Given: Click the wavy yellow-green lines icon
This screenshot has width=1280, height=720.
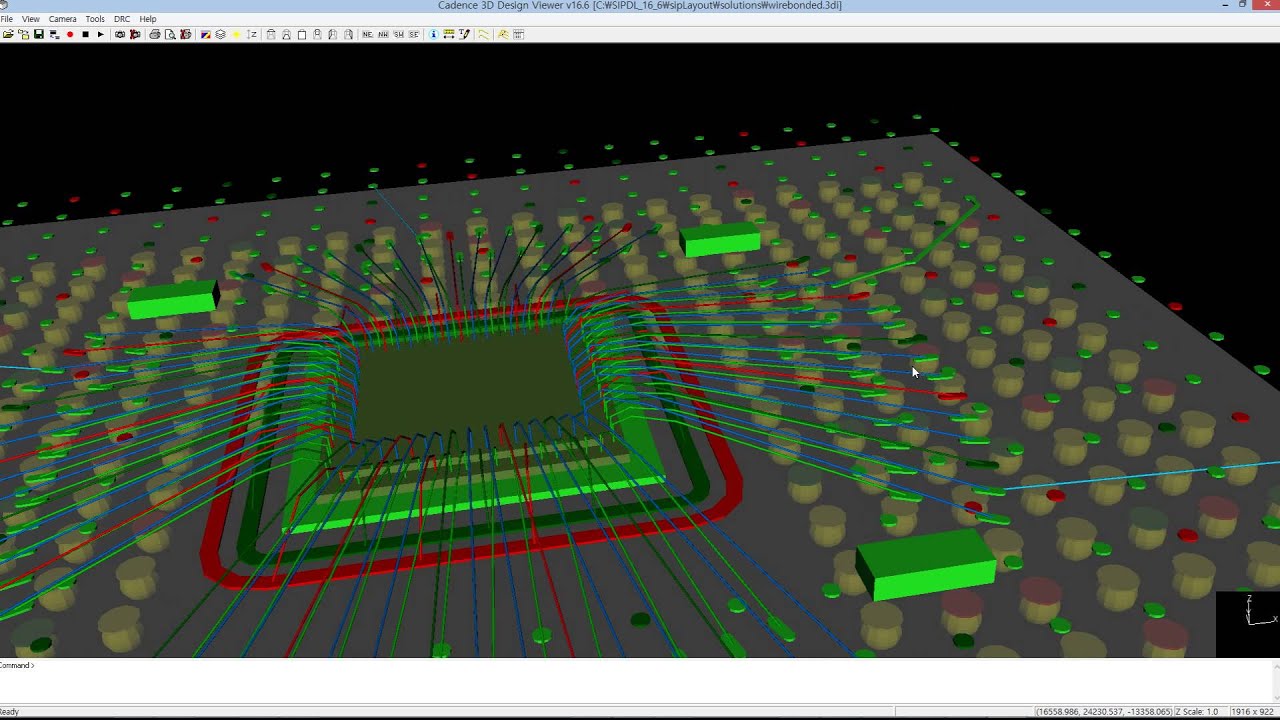Looking at the screenshot, I should [484, 34].
